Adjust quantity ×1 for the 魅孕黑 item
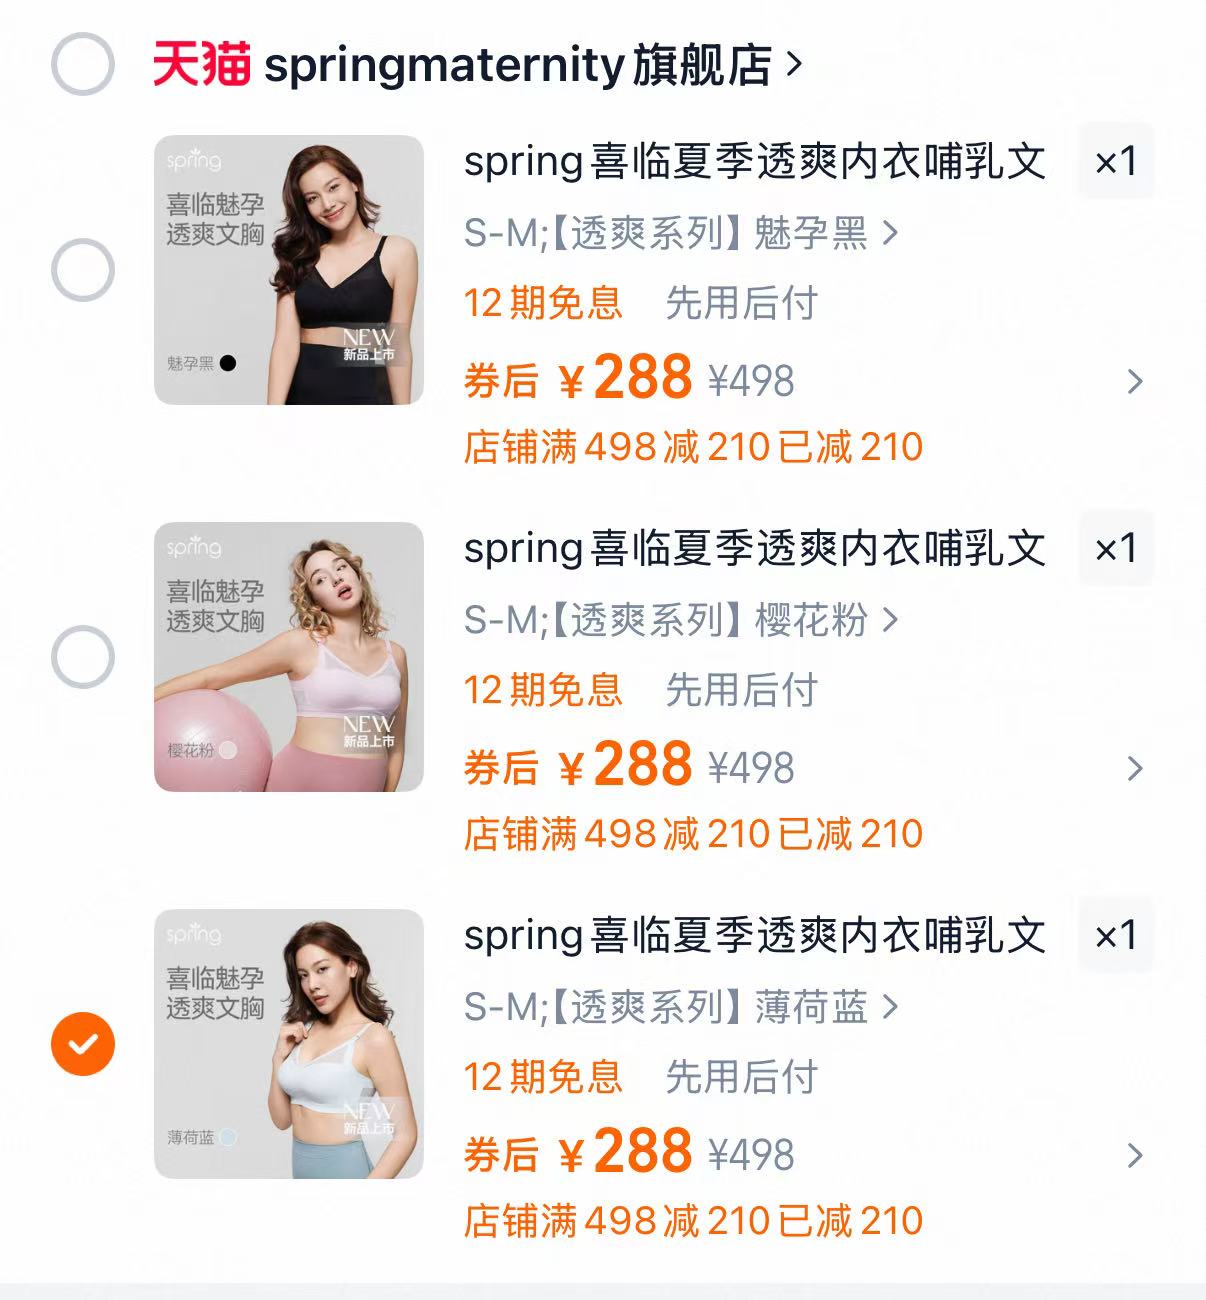Screen dimensions: 1206x1300 (1116, 161)
